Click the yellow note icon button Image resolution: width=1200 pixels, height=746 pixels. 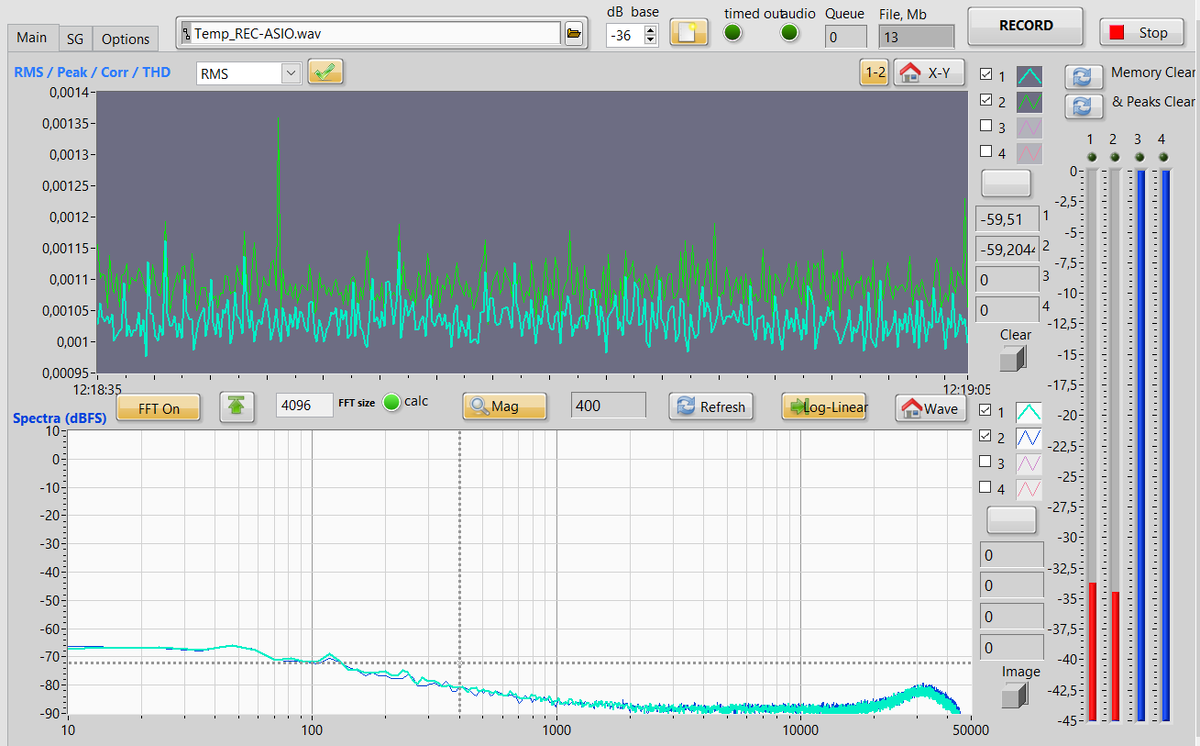(688, 32)
